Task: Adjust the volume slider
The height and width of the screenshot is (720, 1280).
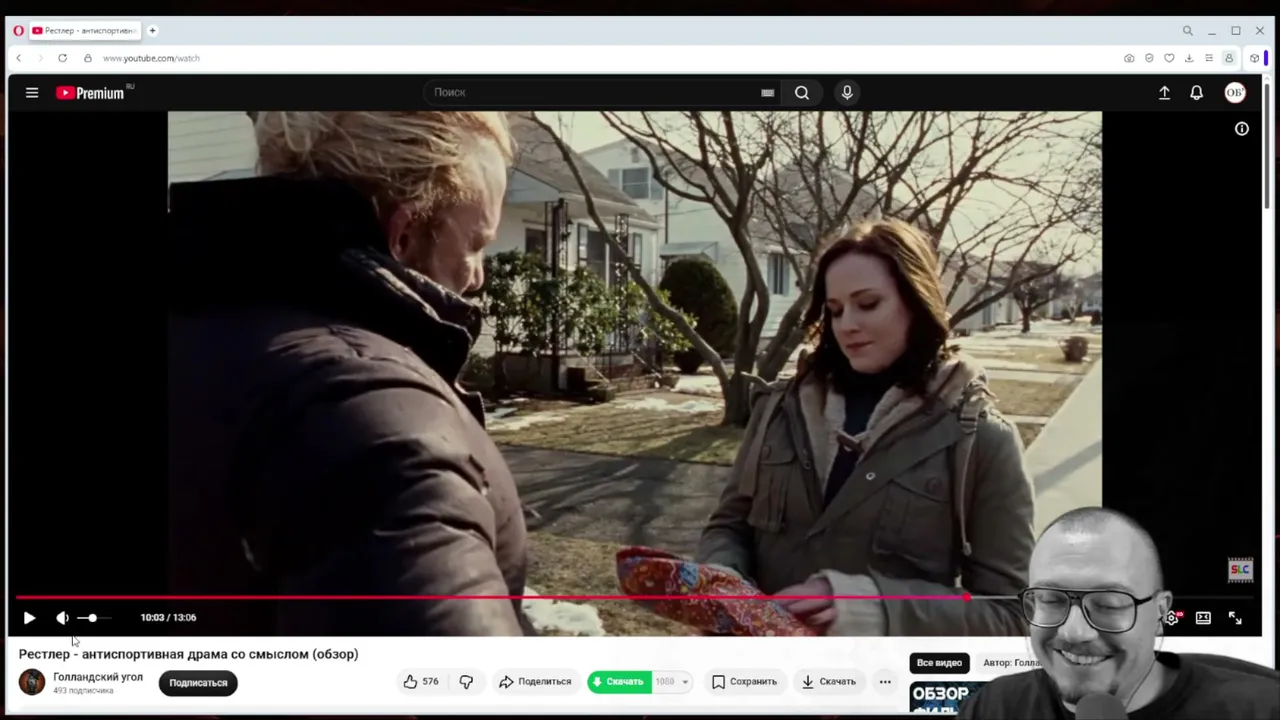Action: [94, 618]
